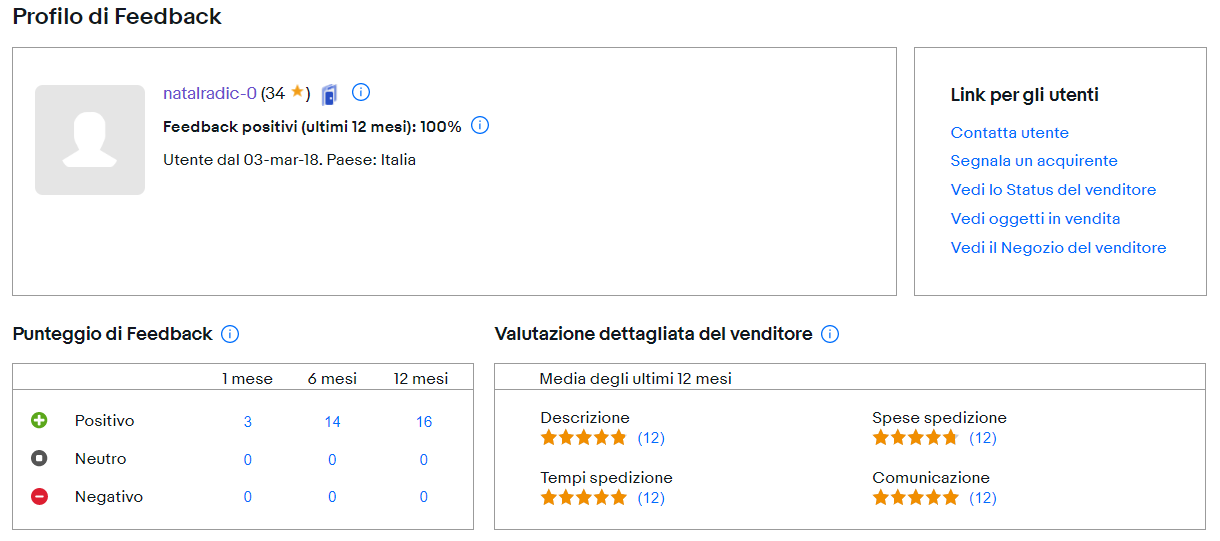Screen dimensions: 1220x541
Task: Click the green Positivo plus icon
Action: coord(39,421)
